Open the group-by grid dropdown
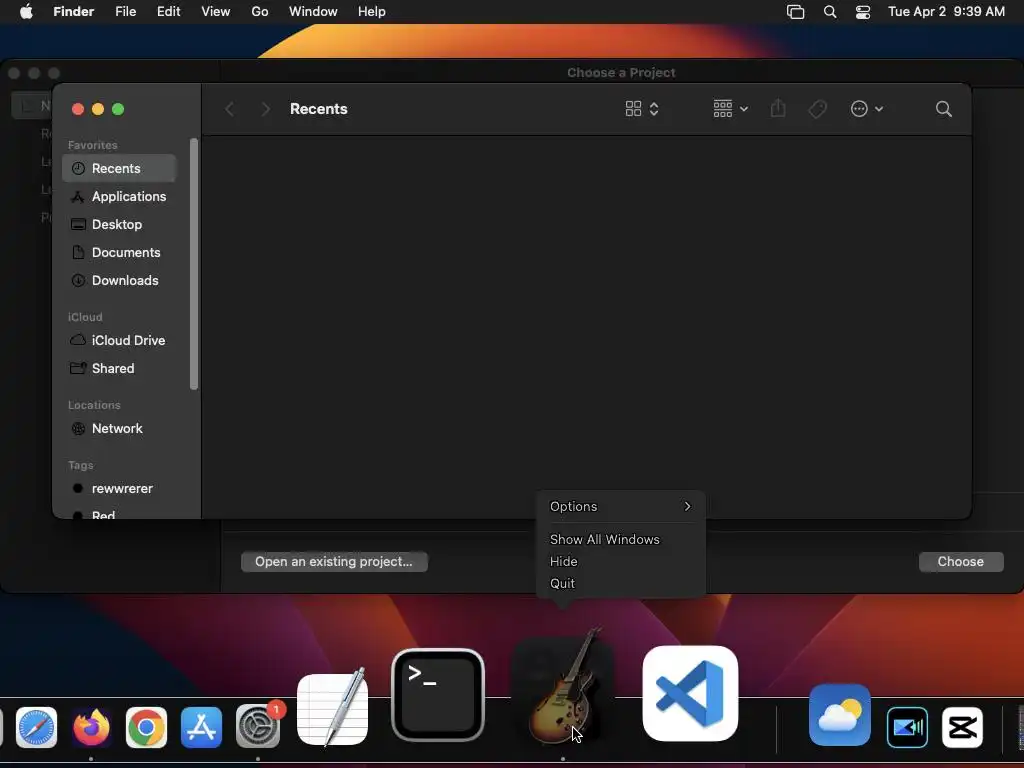Screen dimensions: 1024x768 pyautogui.click(x=730, y=109)
